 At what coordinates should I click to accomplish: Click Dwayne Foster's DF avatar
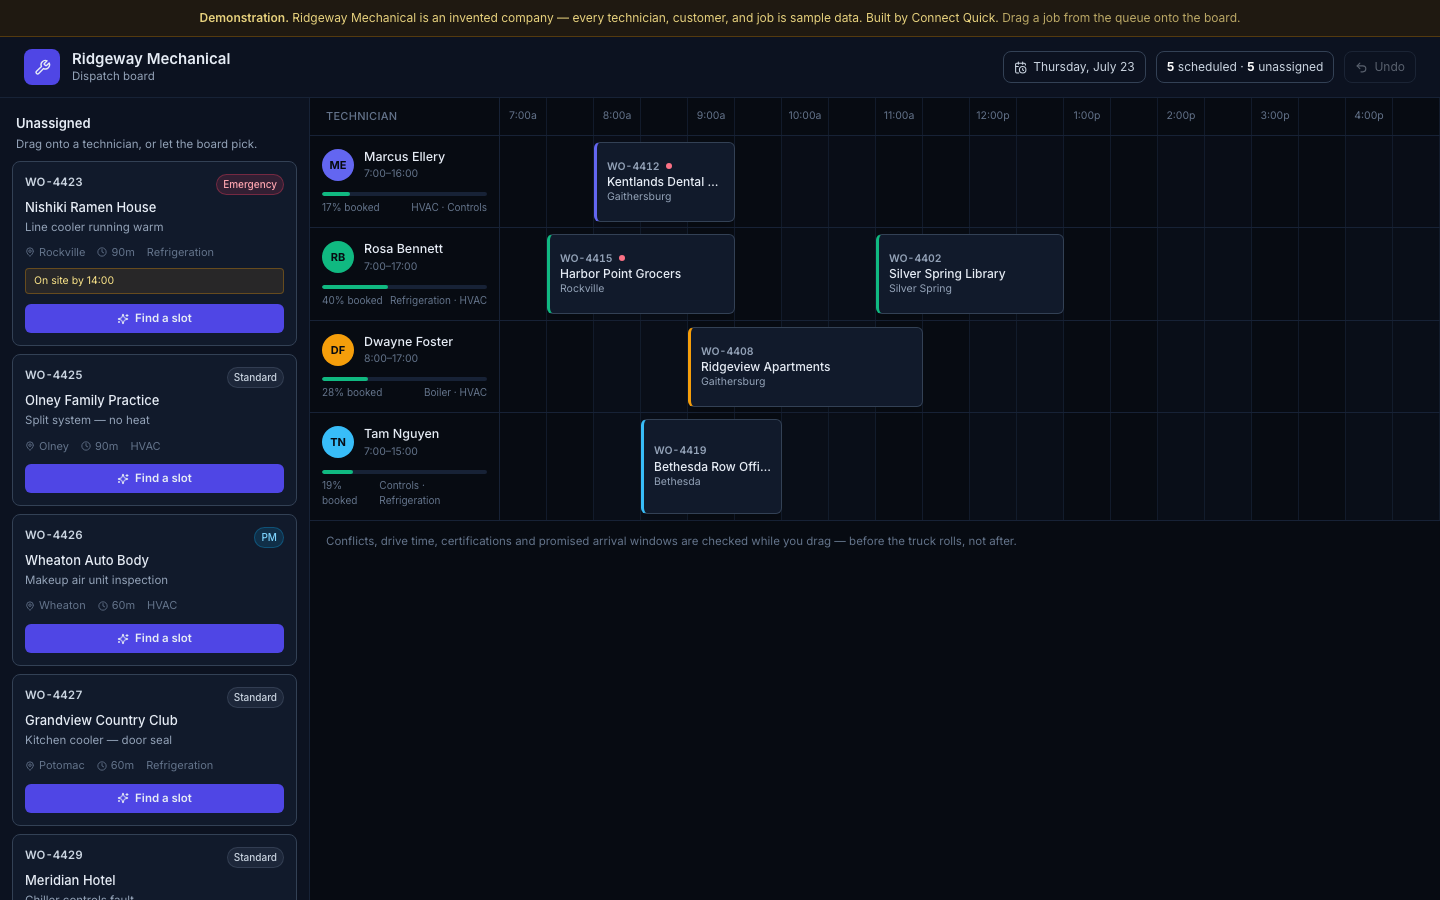[x=338, y=350]
